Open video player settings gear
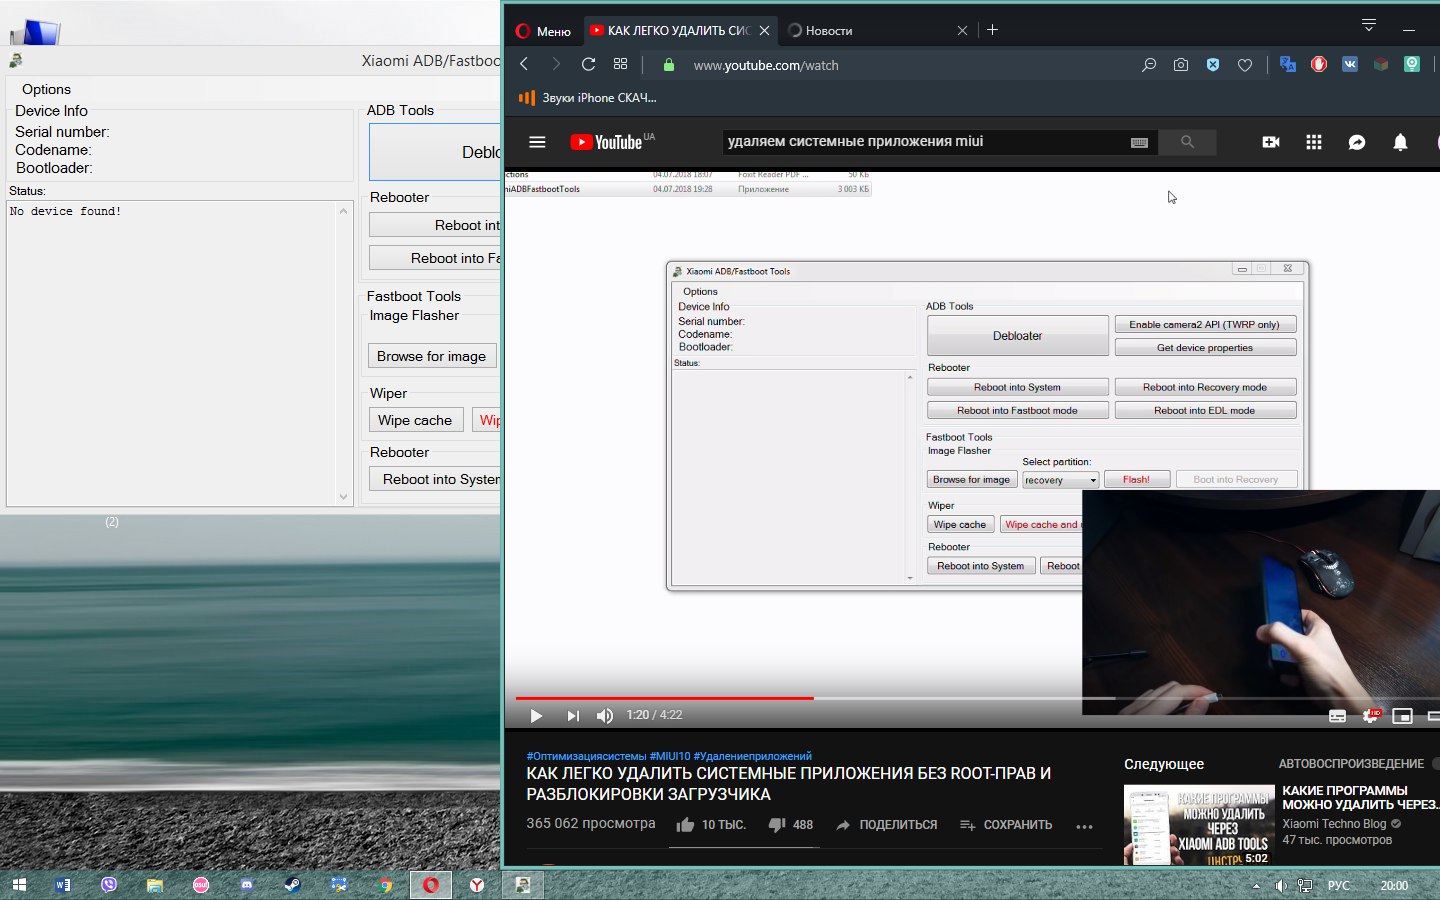The width and height of the screenshot is (1440, 900). [1371, 715]
